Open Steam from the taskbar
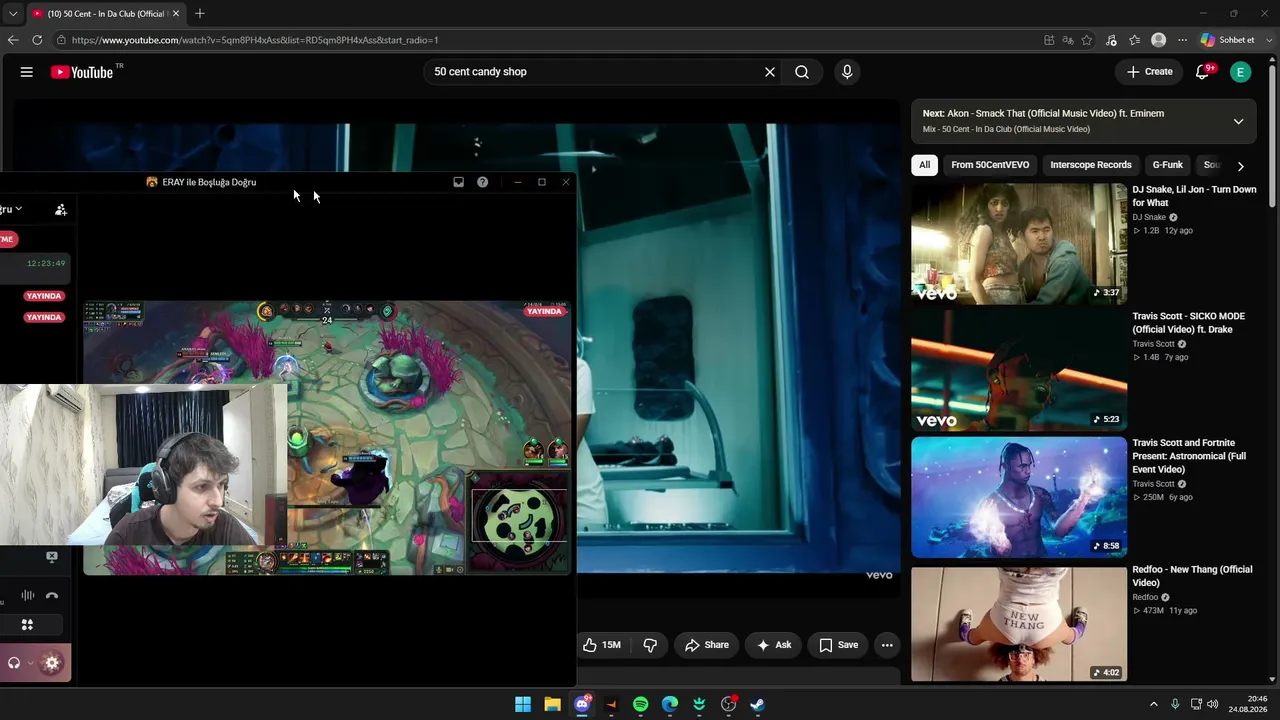 point(758,704)
